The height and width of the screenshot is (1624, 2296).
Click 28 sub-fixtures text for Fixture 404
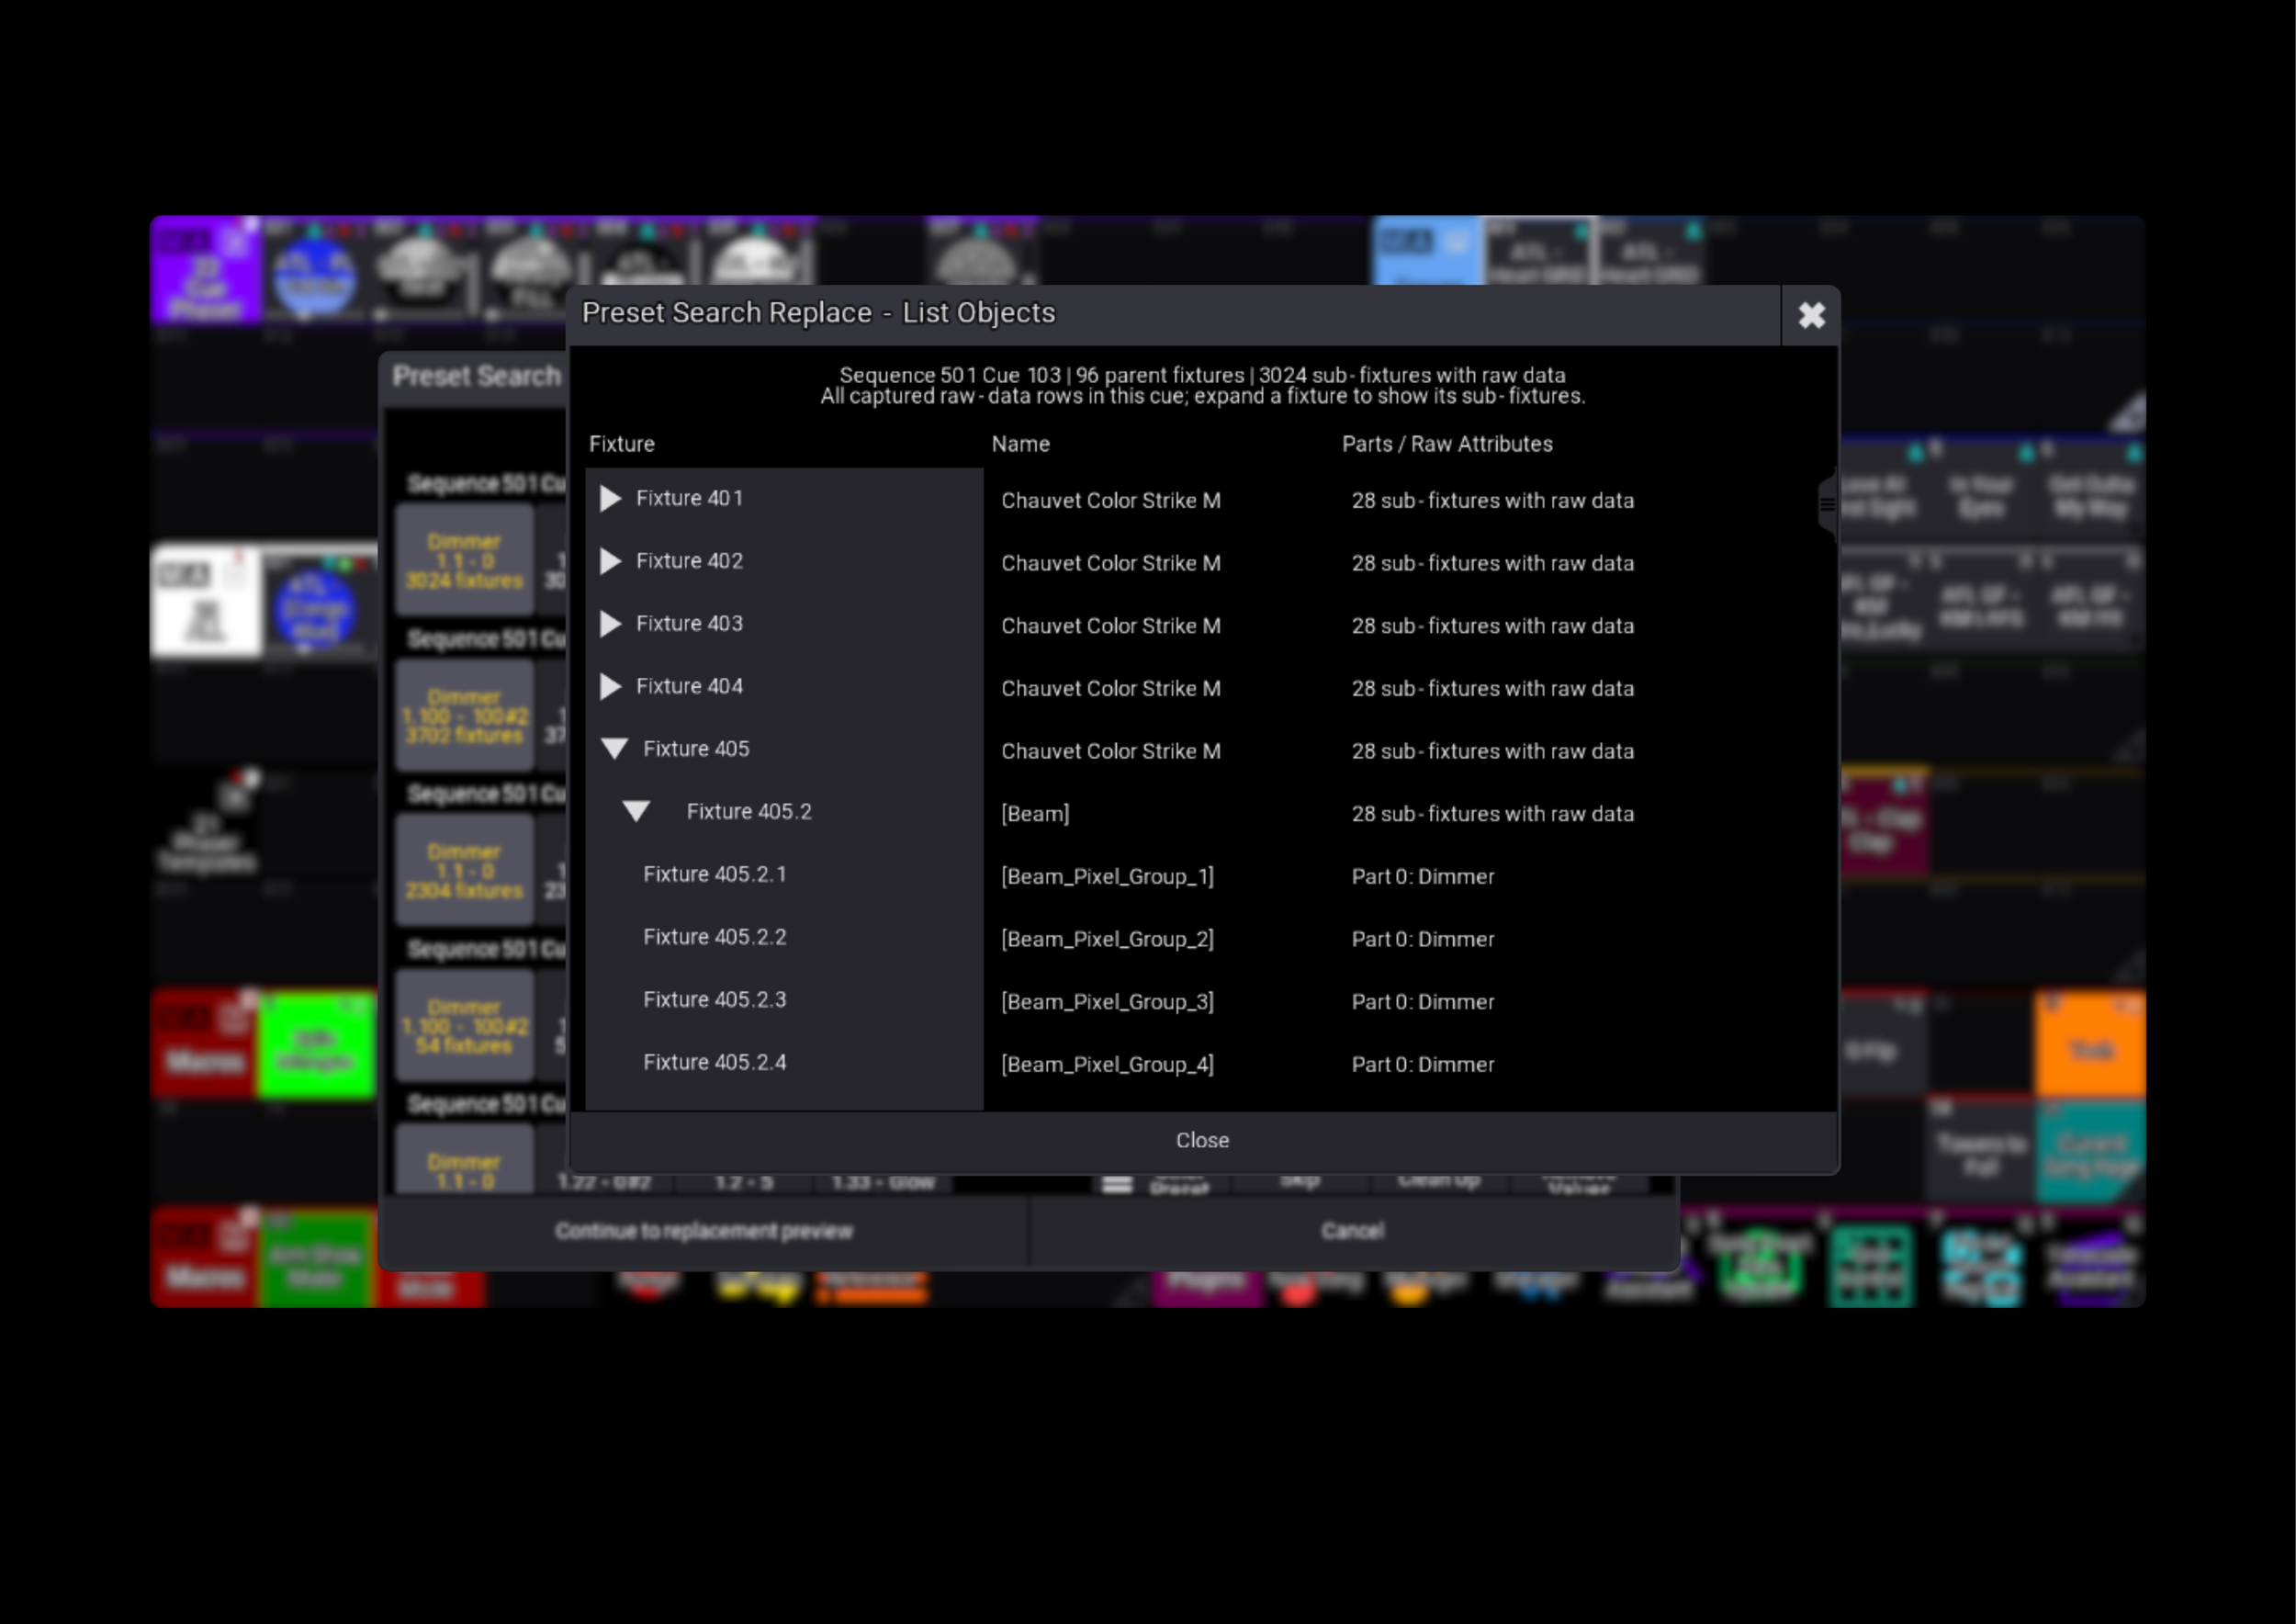(1493, 689)
